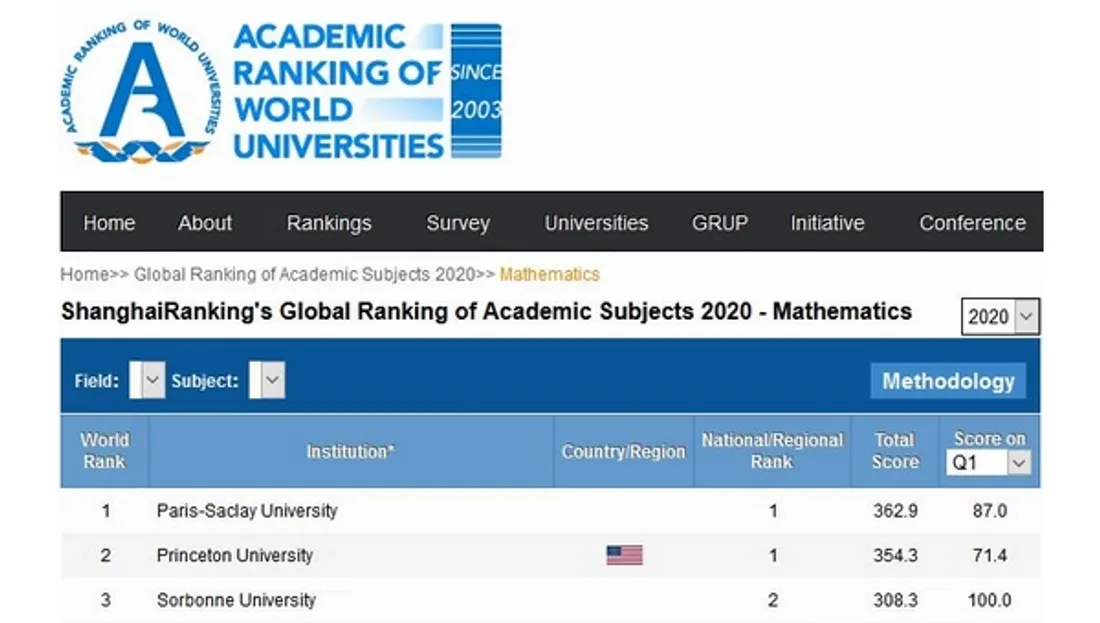Go to the Rankings menu

[x=329, y=223]
